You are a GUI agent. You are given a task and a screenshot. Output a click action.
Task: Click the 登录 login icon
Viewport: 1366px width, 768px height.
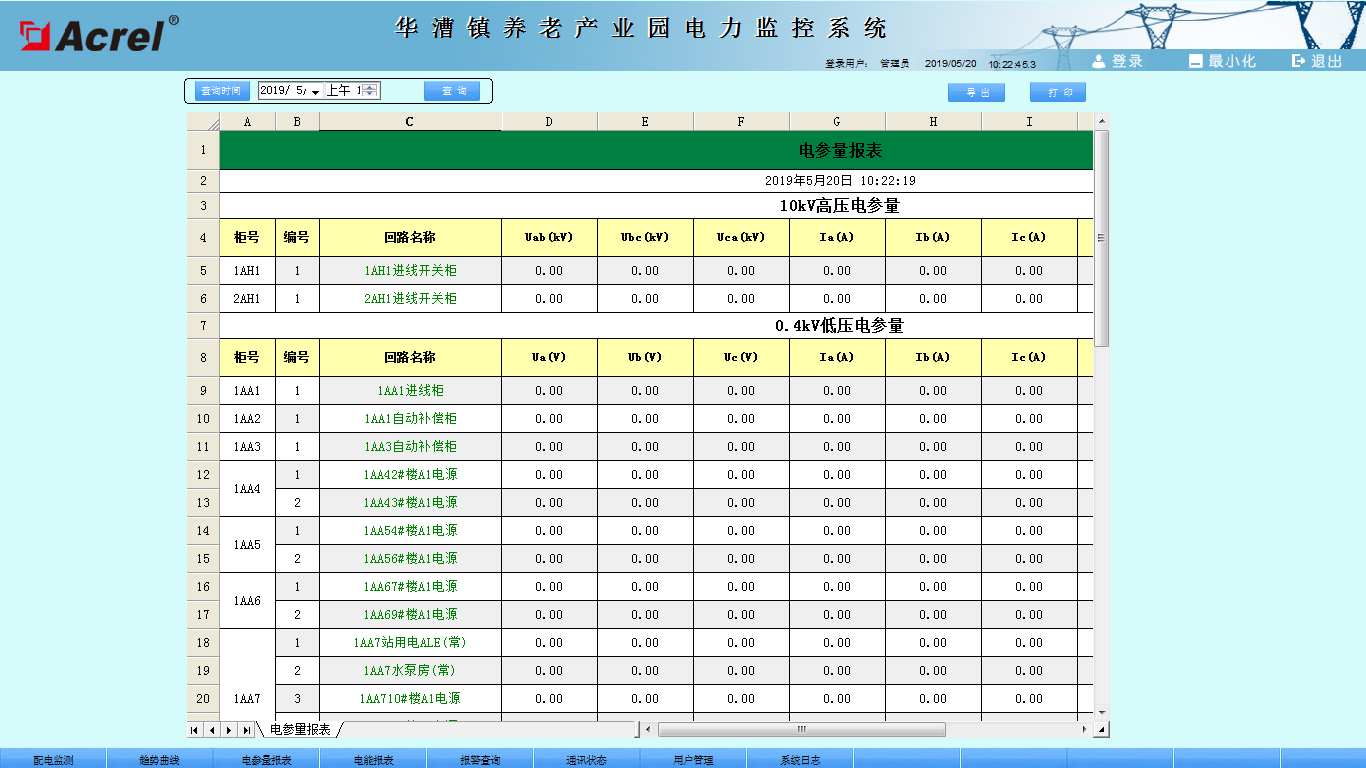(1099, 61)
